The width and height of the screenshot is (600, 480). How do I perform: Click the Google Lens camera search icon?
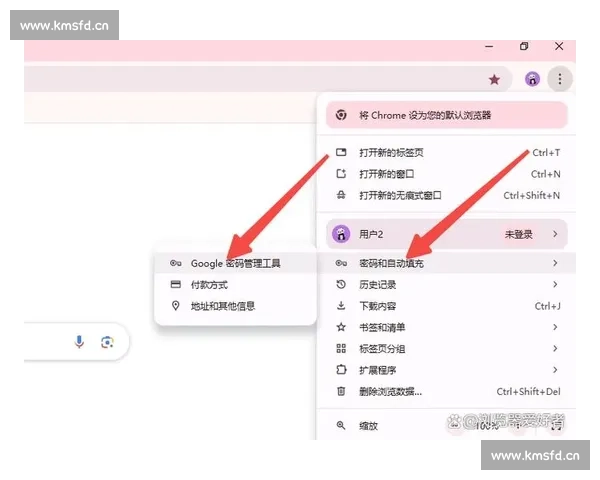tap(108, 342)
